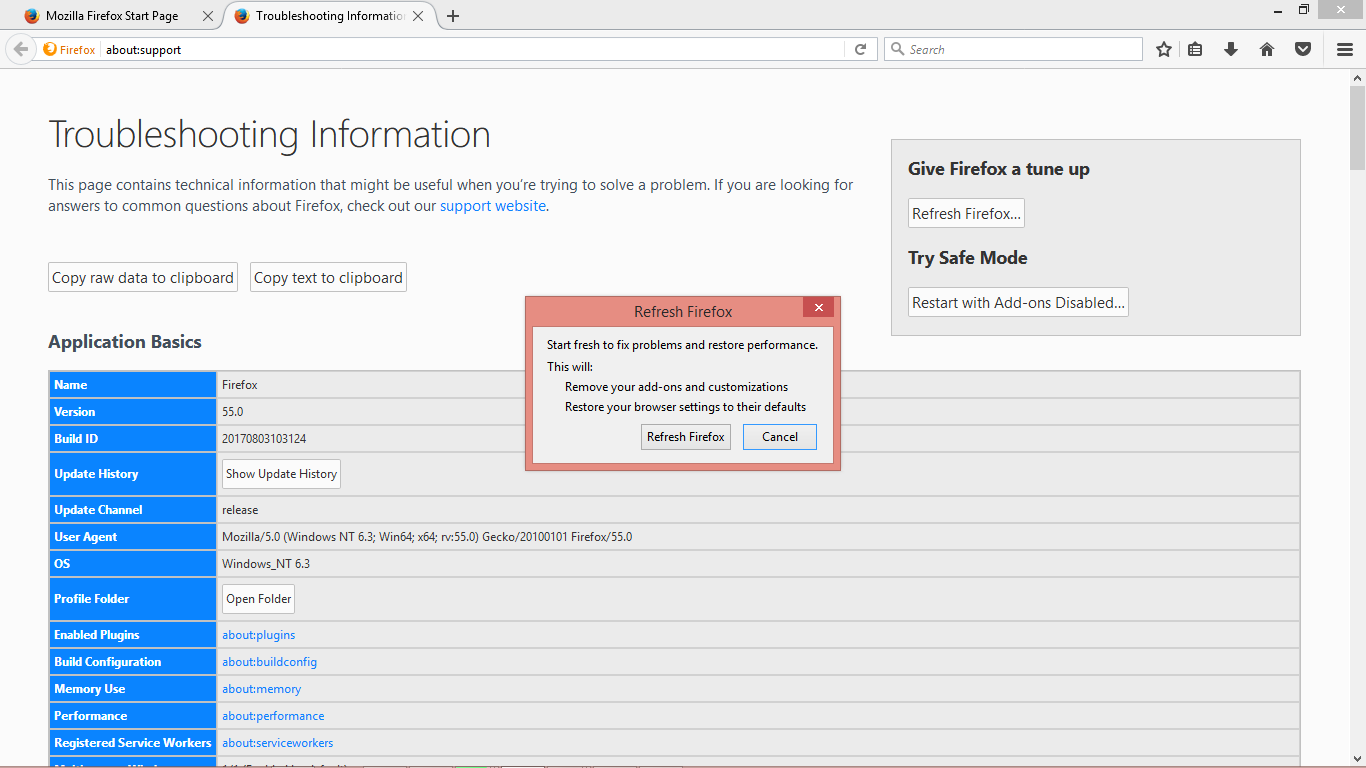This screenshot has height=768, width=1366.
Task: Go back using the browser back arrow
Action: 21,49
